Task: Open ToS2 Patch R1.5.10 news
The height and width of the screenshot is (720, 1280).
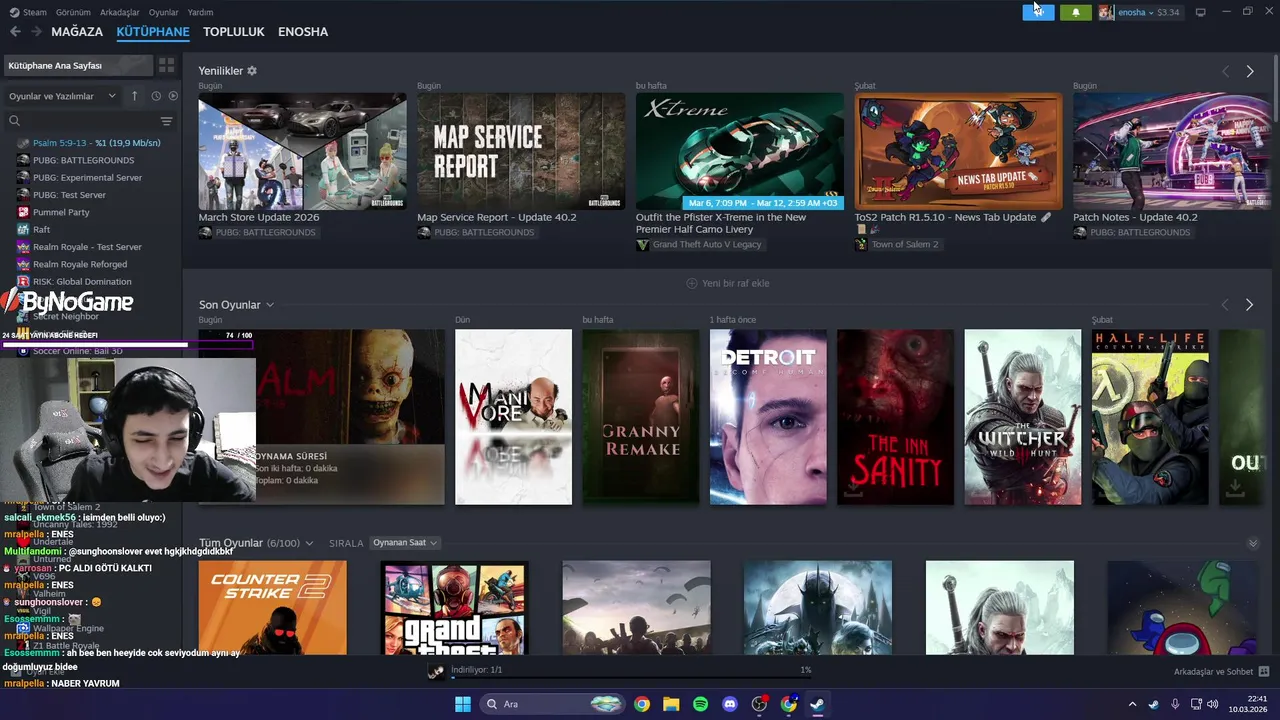Action: 958,152
